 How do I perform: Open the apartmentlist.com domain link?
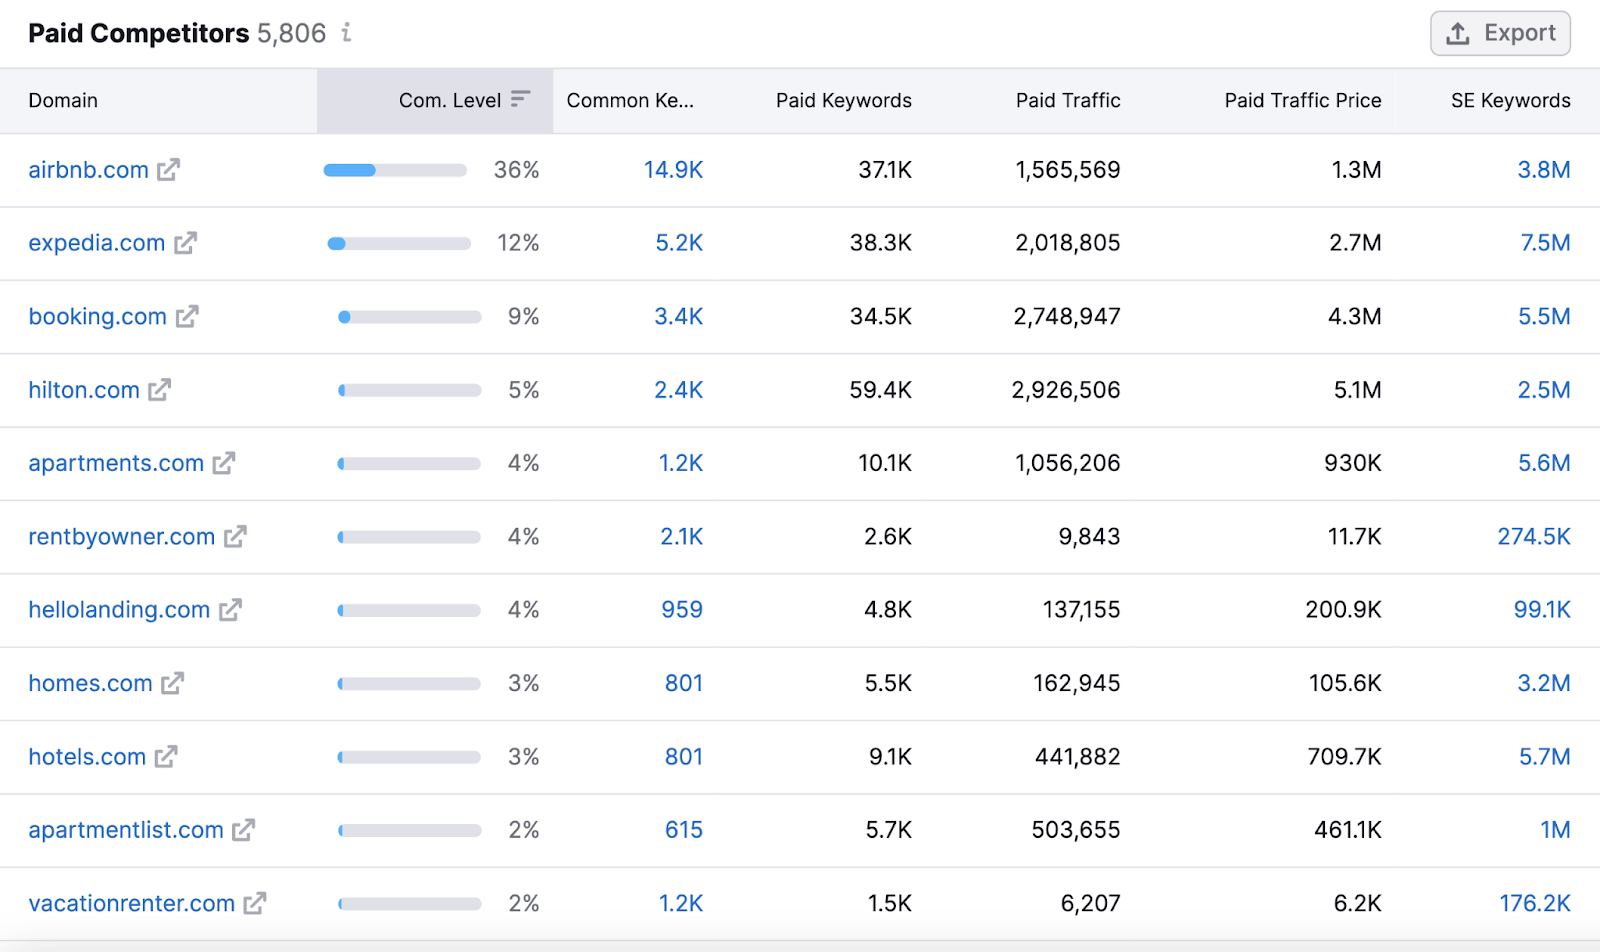[126, 830]
